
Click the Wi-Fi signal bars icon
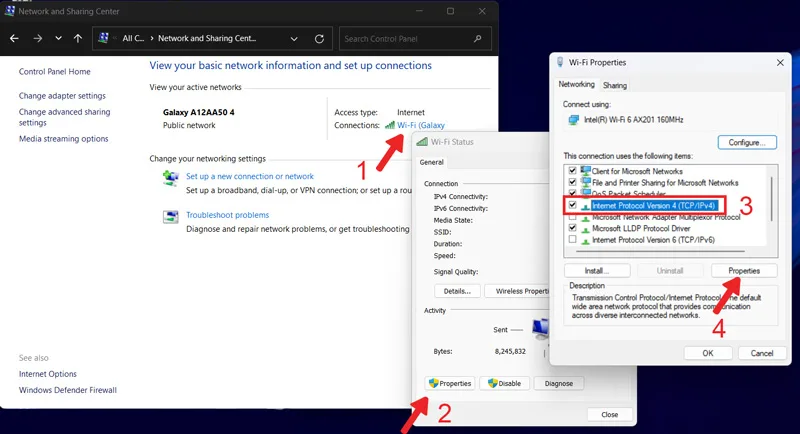(x=390, y=125)
